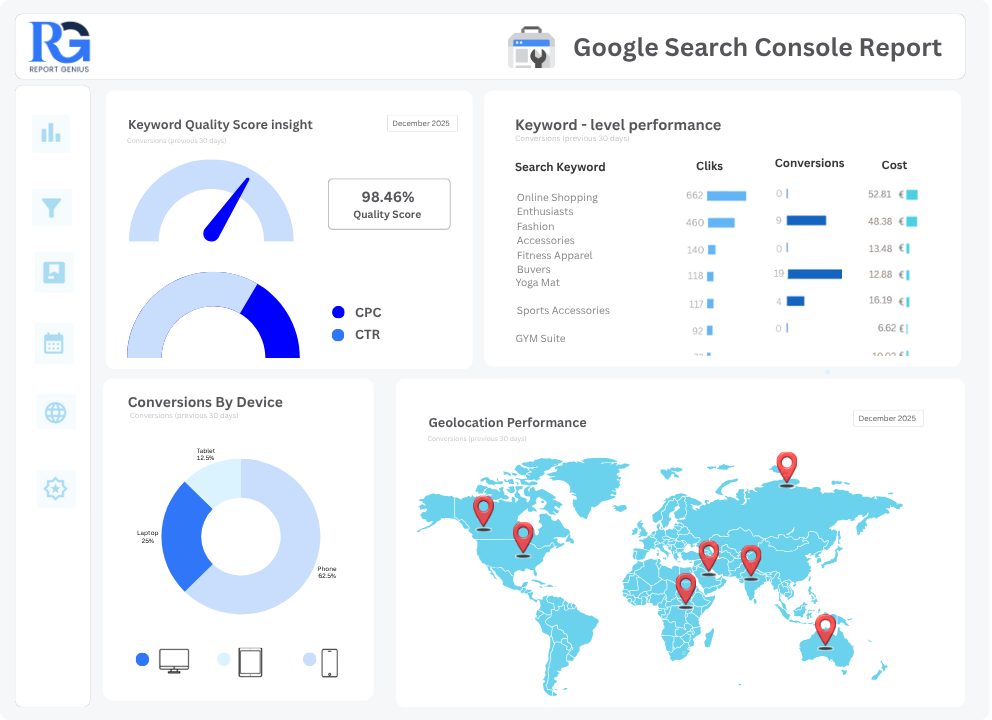Open the settings badge icon in the sidebar

coord(56,488)
